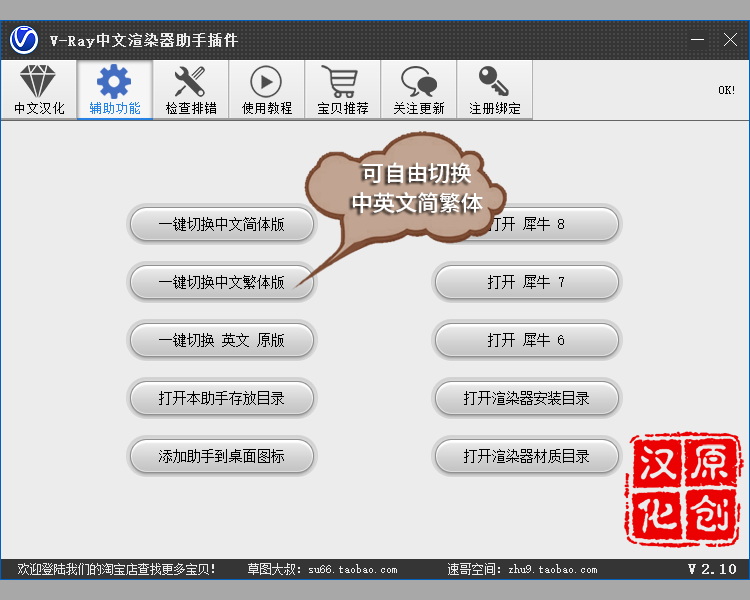The image size is (750, 600).
Task: Click the 欢迎登陆我们的淘宝店 welcome text
Action: point(116,569)
